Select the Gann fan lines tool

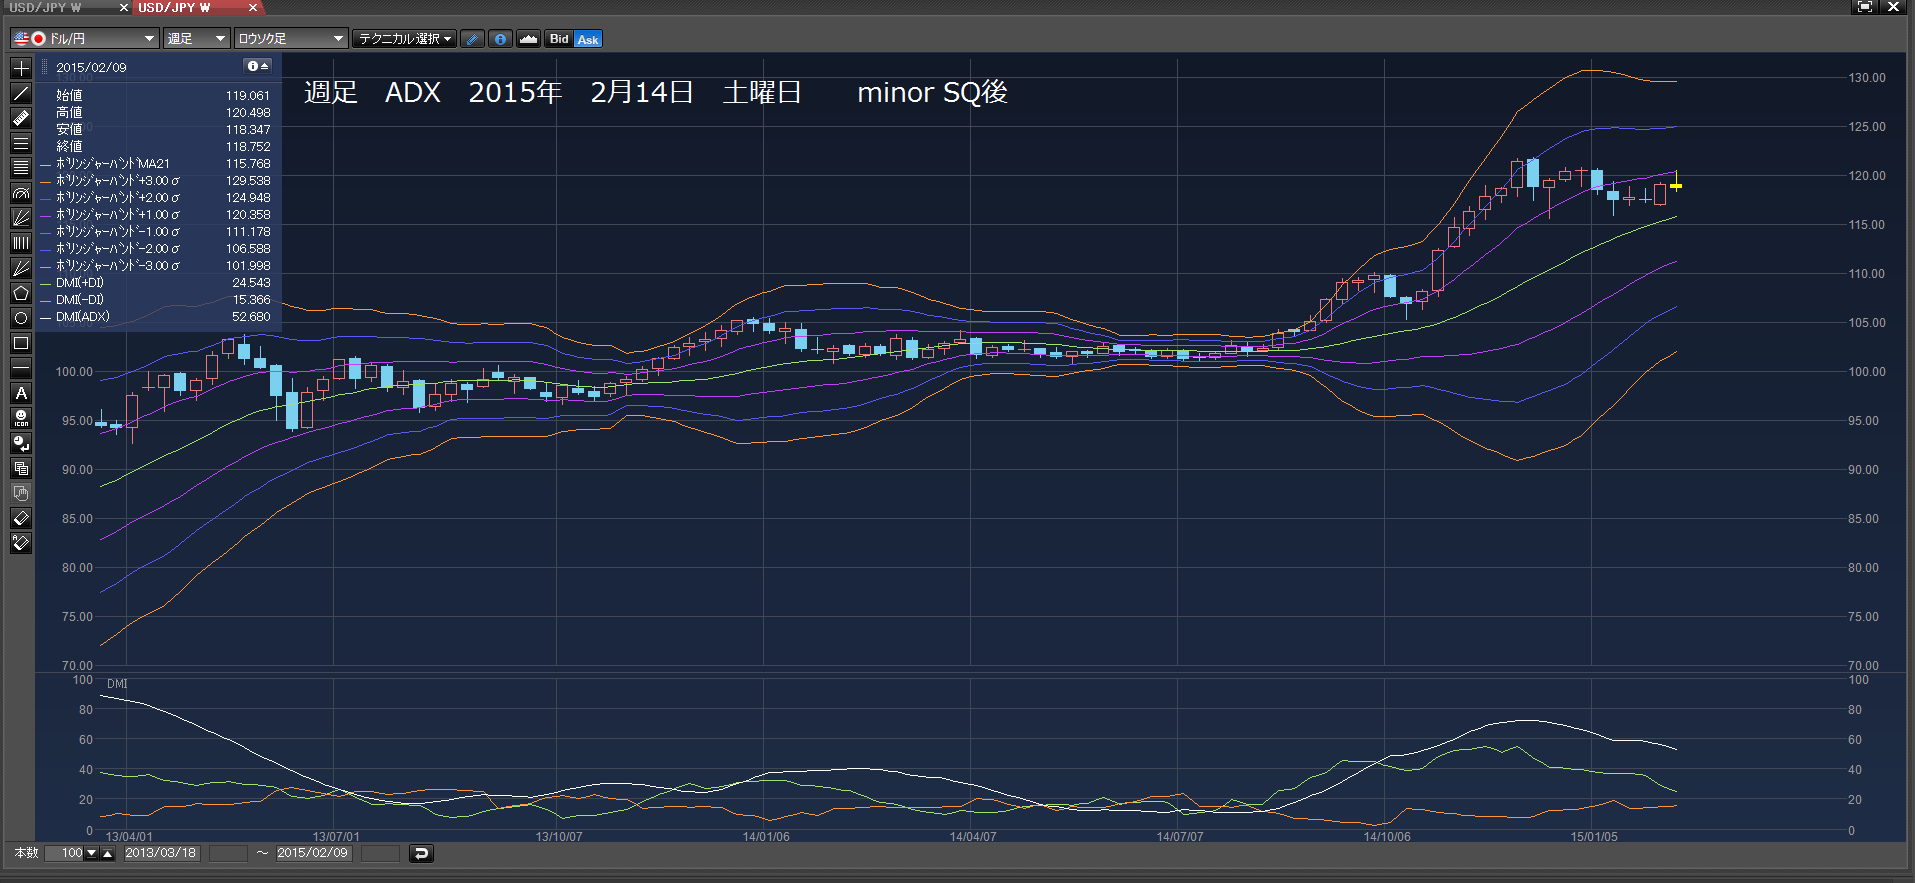click(x=21, y=268)
